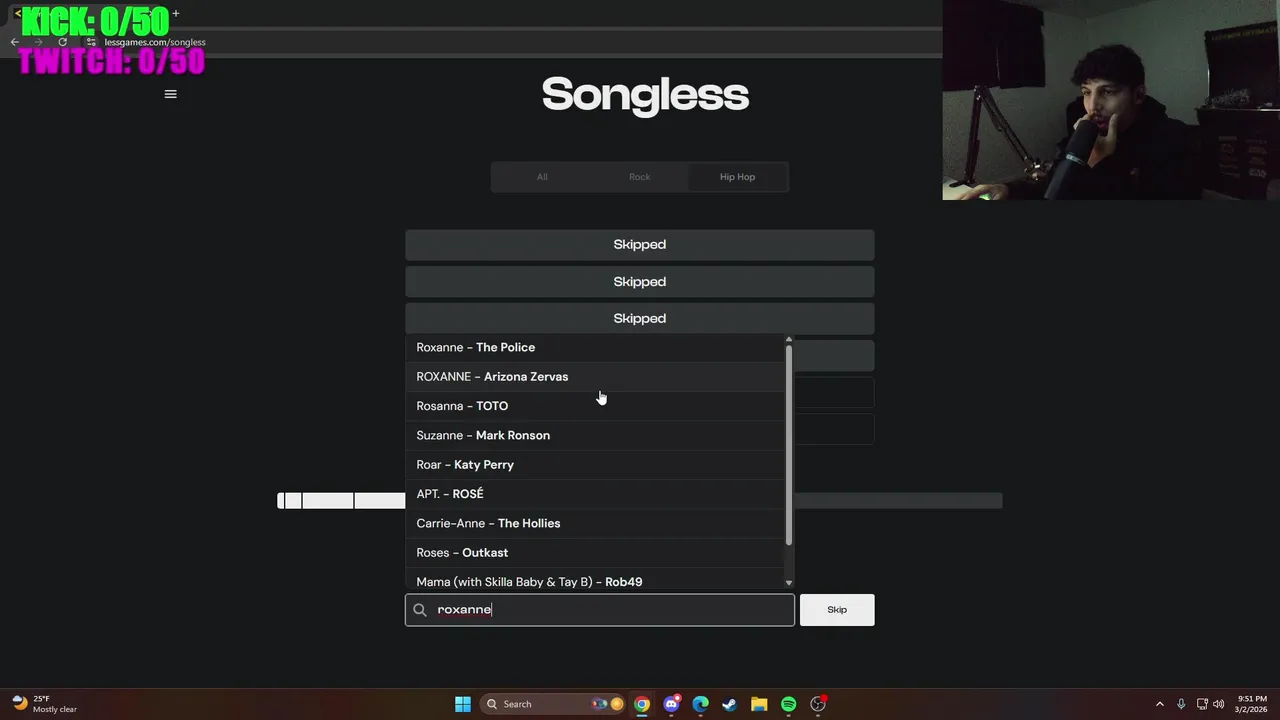This screenshot has width=1280, height=720.
Task: Open a new browser tab
Action: pos(176,13)
